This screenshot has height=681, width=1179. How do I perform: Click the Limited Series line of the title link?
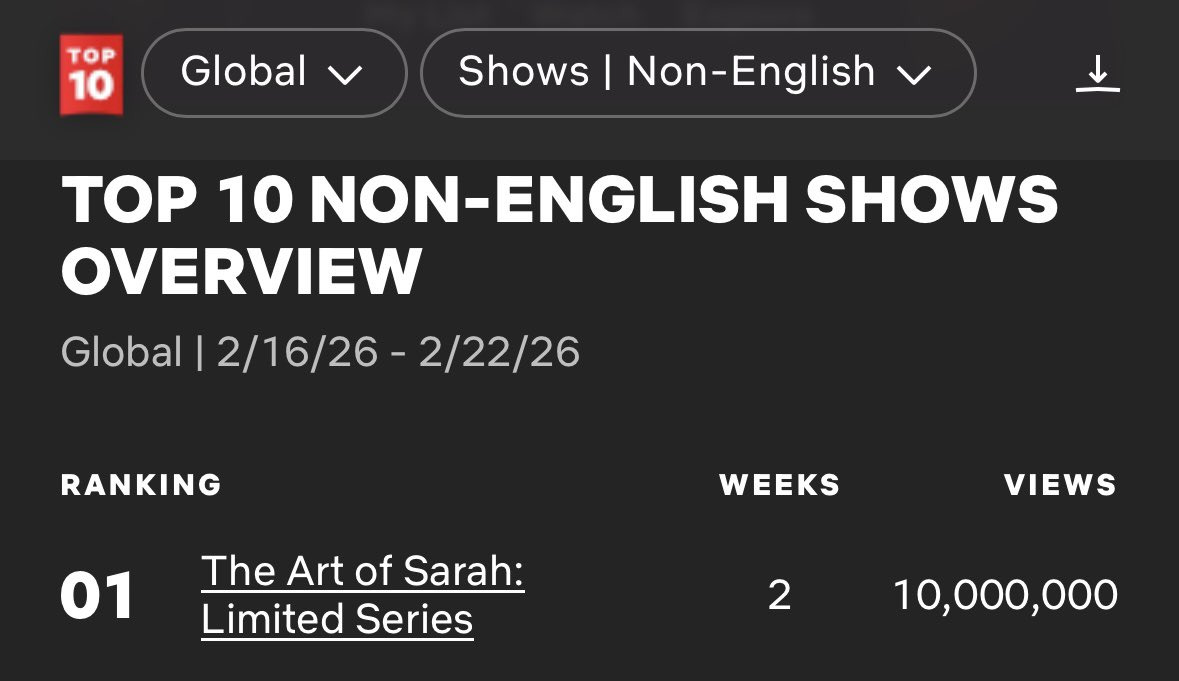click(x=337, y=620)
